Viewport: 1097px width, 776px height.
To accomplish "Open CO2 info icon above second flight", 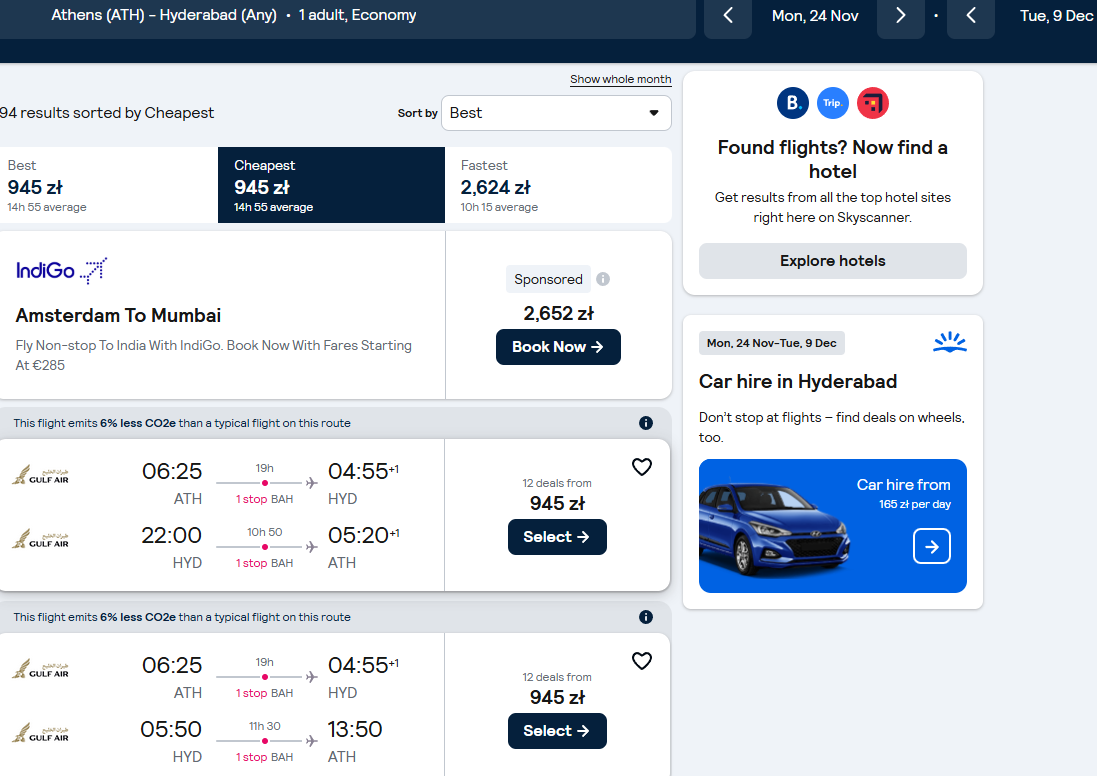I will [x=646, y=616].
